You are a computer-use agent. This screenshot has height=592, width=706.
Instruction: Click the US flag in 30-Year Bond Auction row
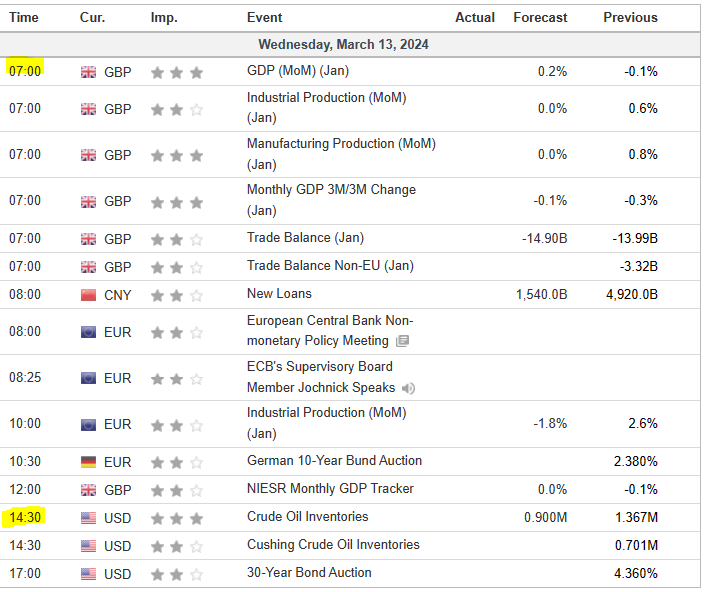pyautogui.click(x=88, y=574)
